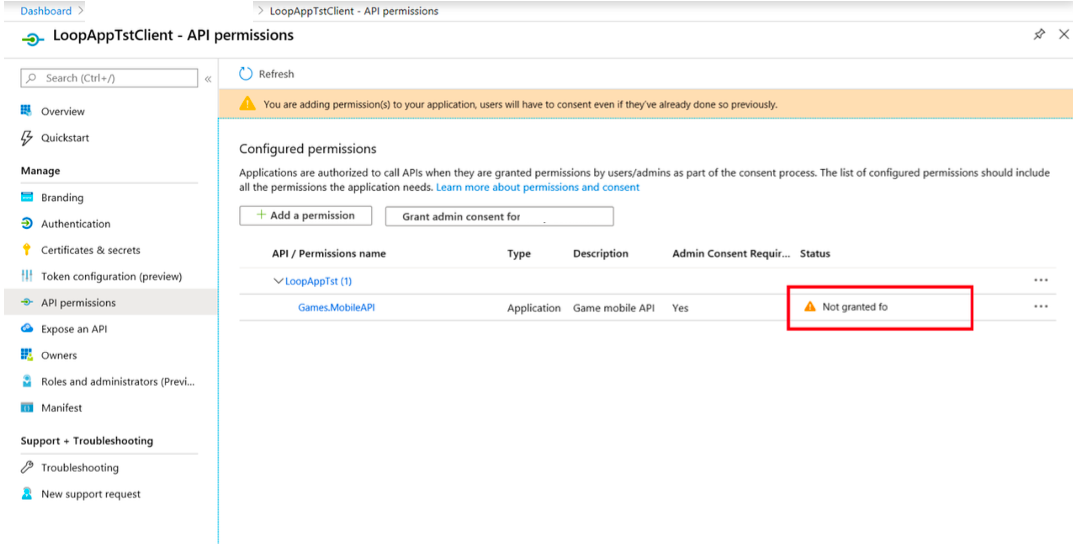Click the Manage section heading
Viewport: 1074px width, 551px height.
40,171
